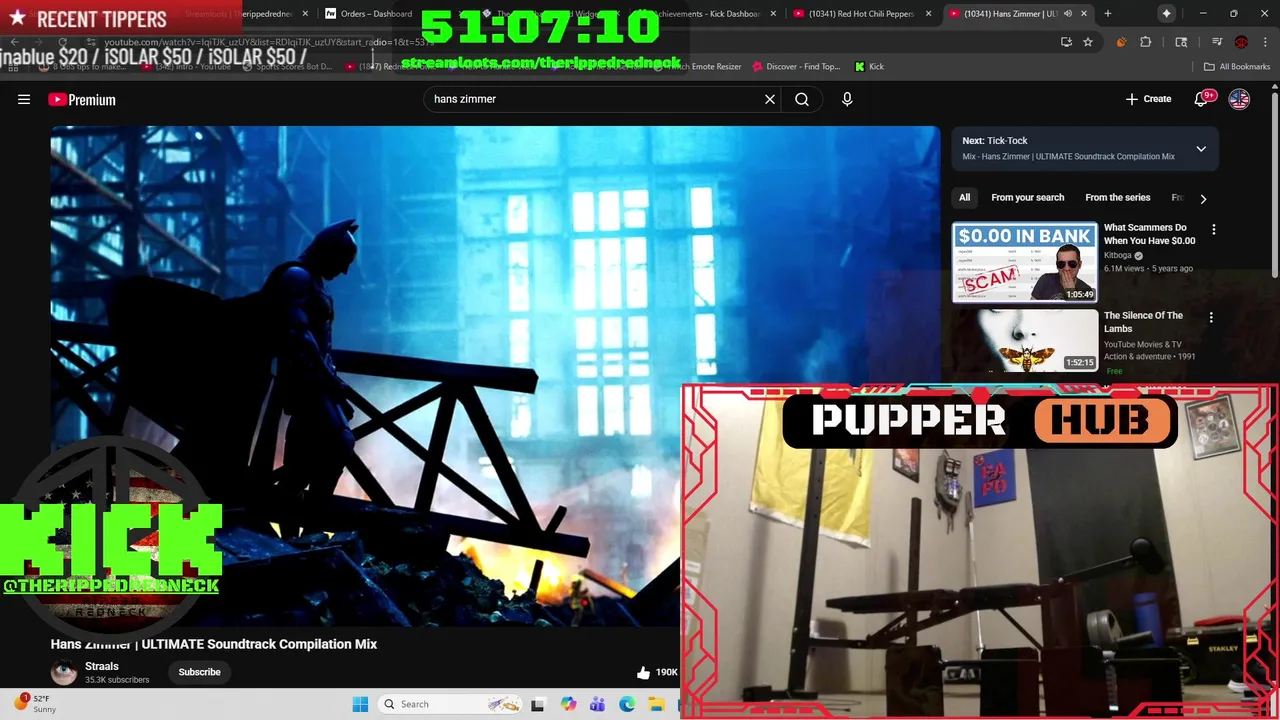Close the Red Hot Chili Peppers tab
1280x720 pixels.
(x=928, y=14)
